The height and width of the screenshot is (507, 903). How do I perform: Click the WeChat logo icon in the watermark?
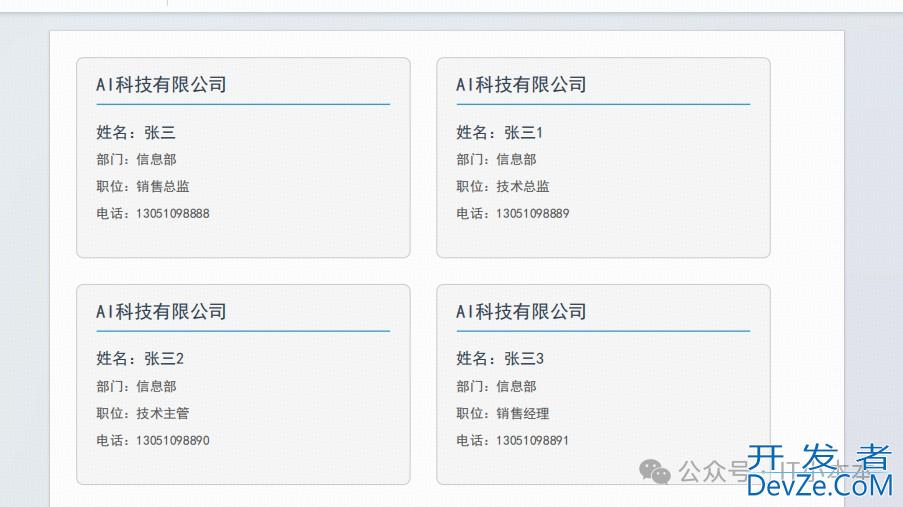(x=655, y=471)
